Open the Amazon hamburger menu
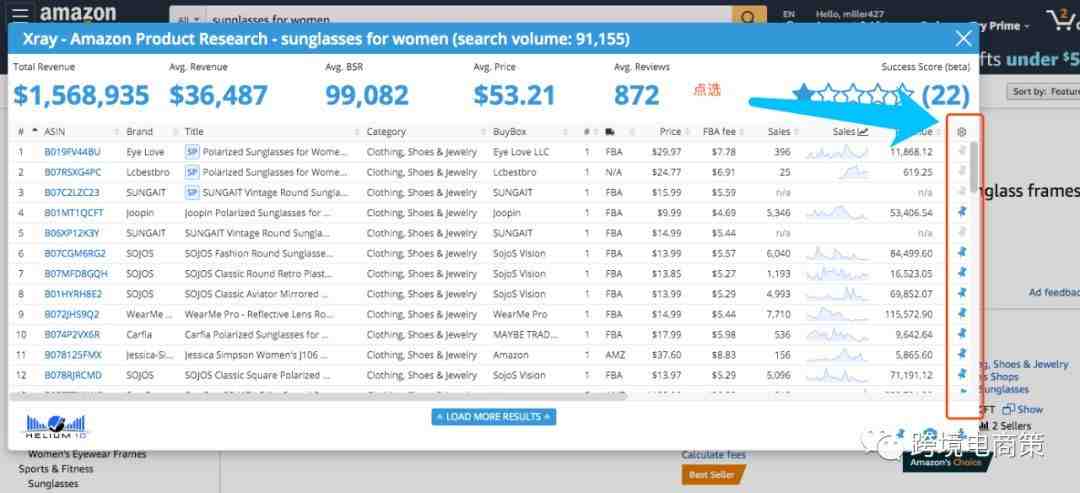This screenshot has height=493, width=1080. (20, 15)
